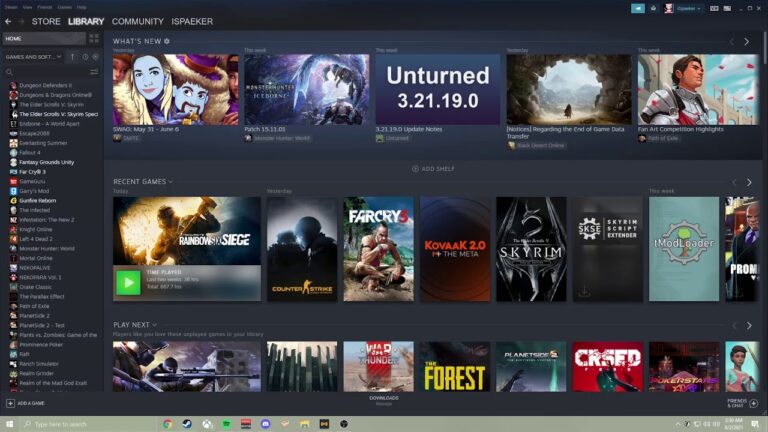Click the Windows taskbar search box
Screen dimensions: 768x432
point(87,424)
